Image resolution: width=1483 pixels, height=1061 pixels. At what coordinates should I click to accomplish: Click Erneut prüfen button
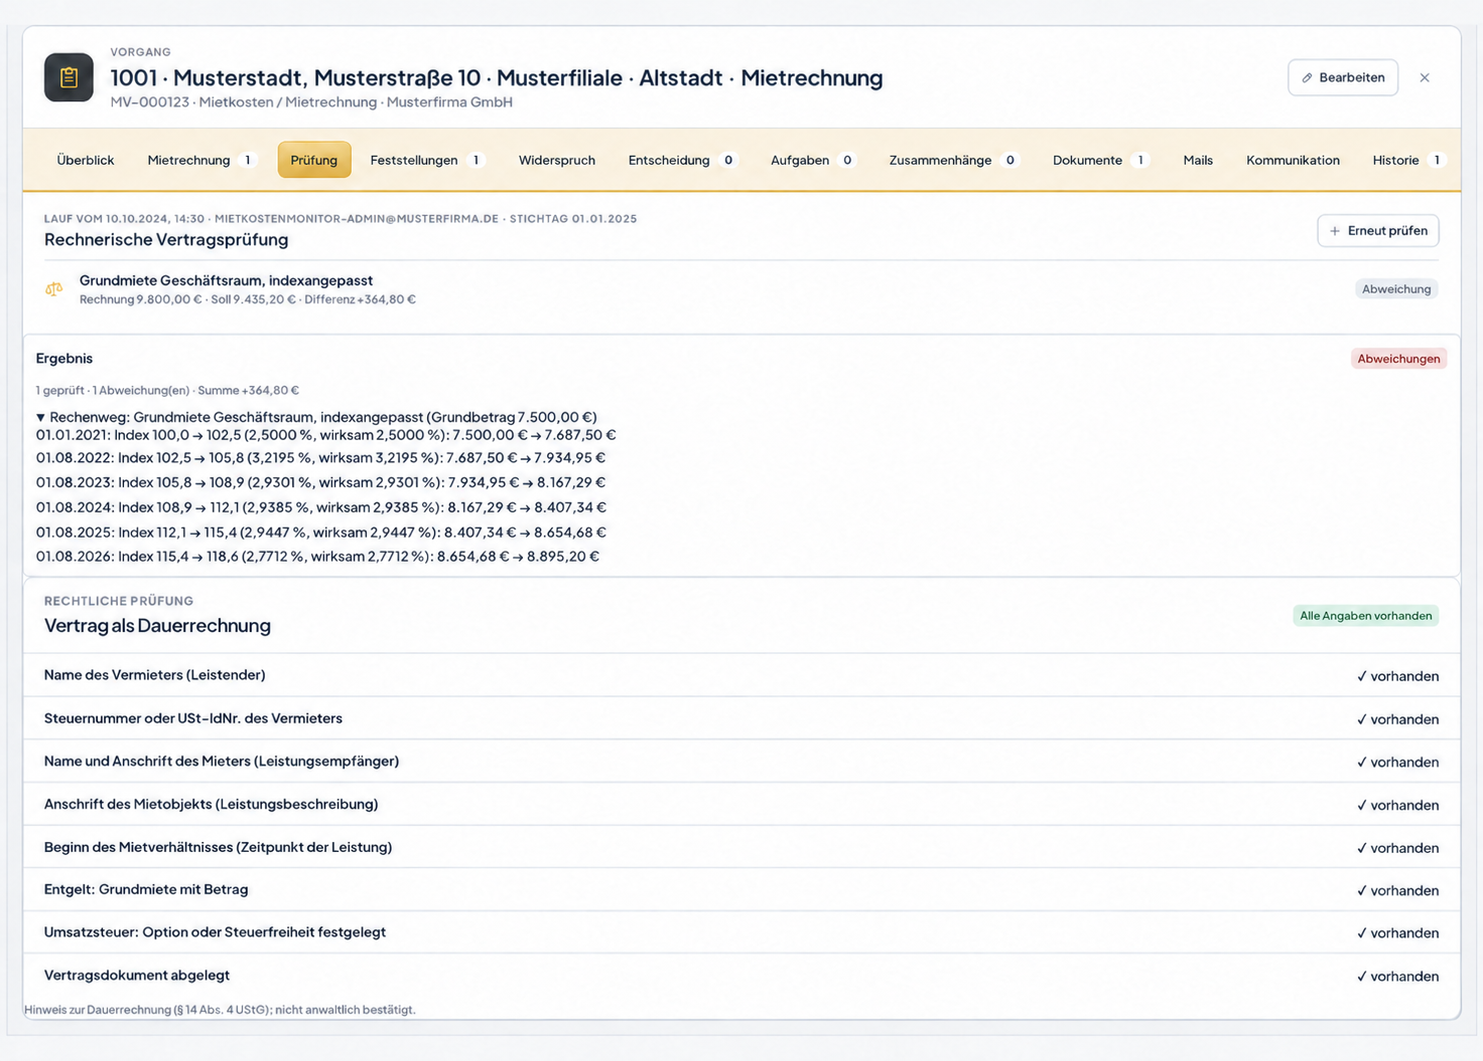pyautogui.click(x=1378, y=231)
